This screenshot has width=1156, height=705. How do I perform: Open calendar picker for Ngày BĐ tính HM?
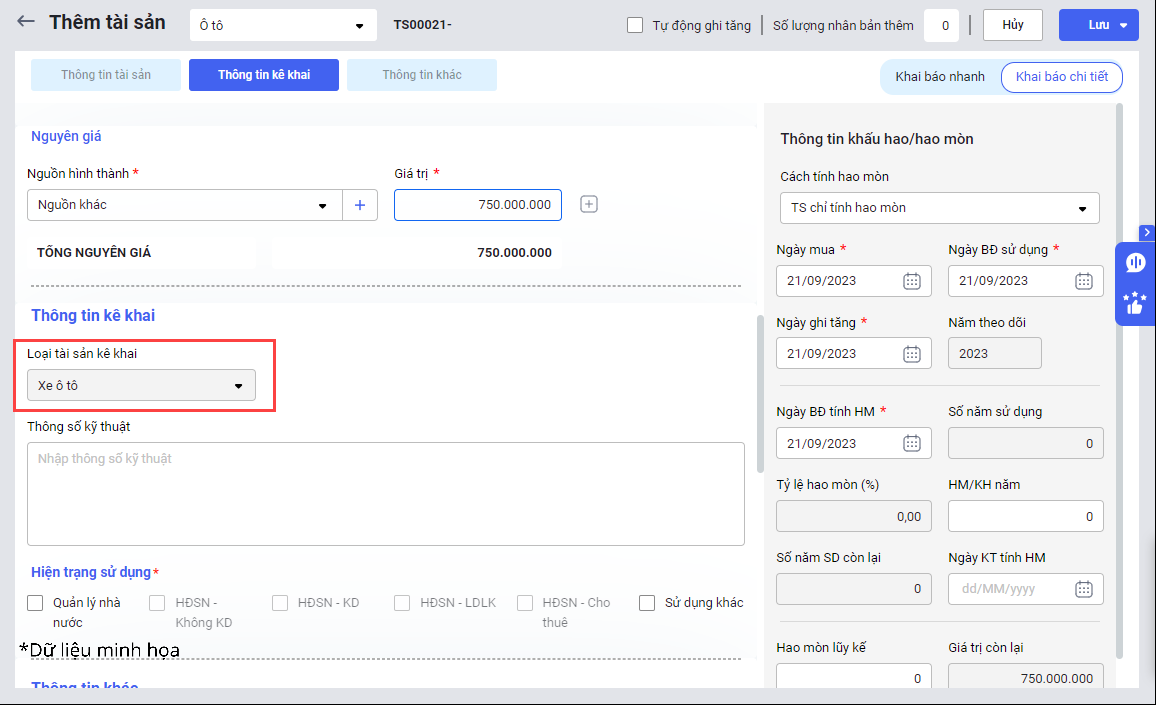912,443
